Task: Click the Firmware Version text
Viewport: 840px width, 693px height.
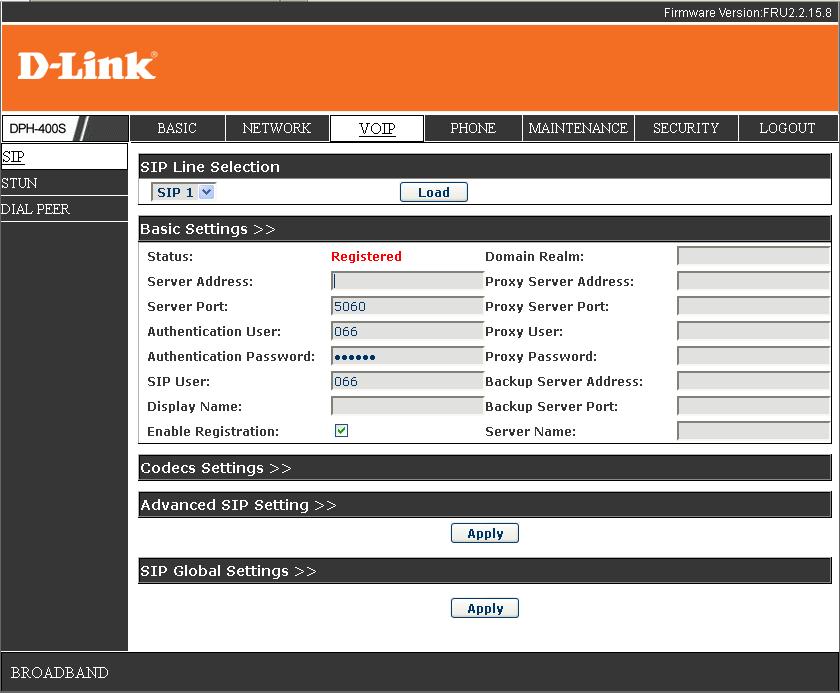Action: (747, 13)
